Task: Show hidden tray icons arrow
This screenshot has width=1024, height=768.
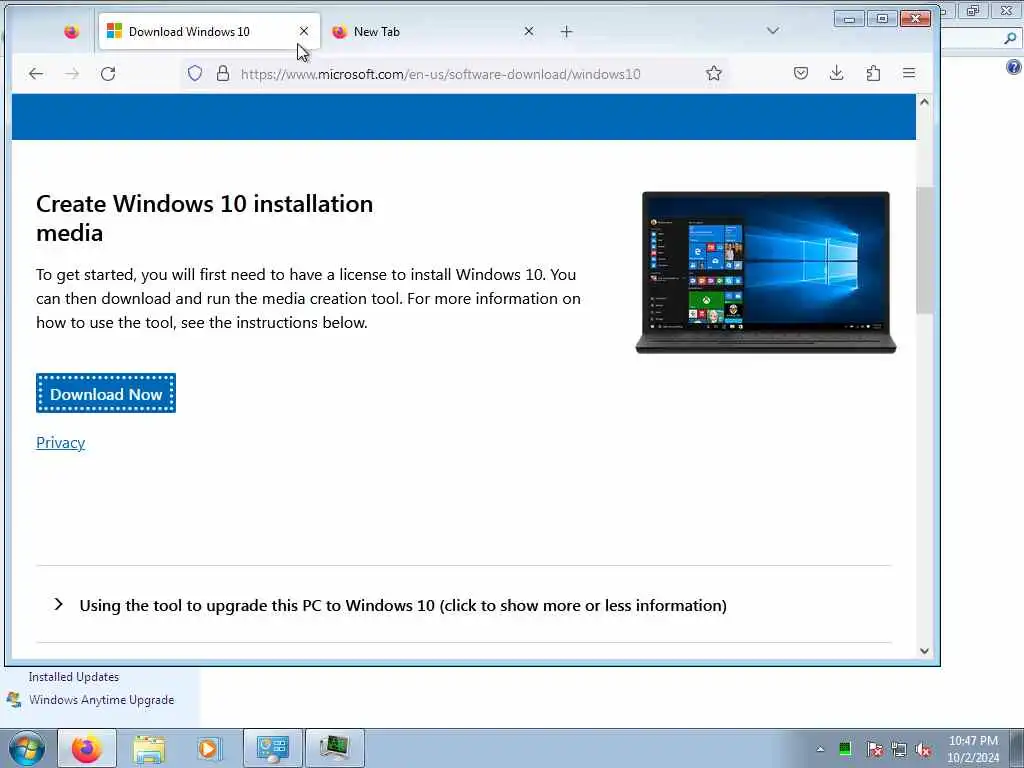Action: click(820, 749)
